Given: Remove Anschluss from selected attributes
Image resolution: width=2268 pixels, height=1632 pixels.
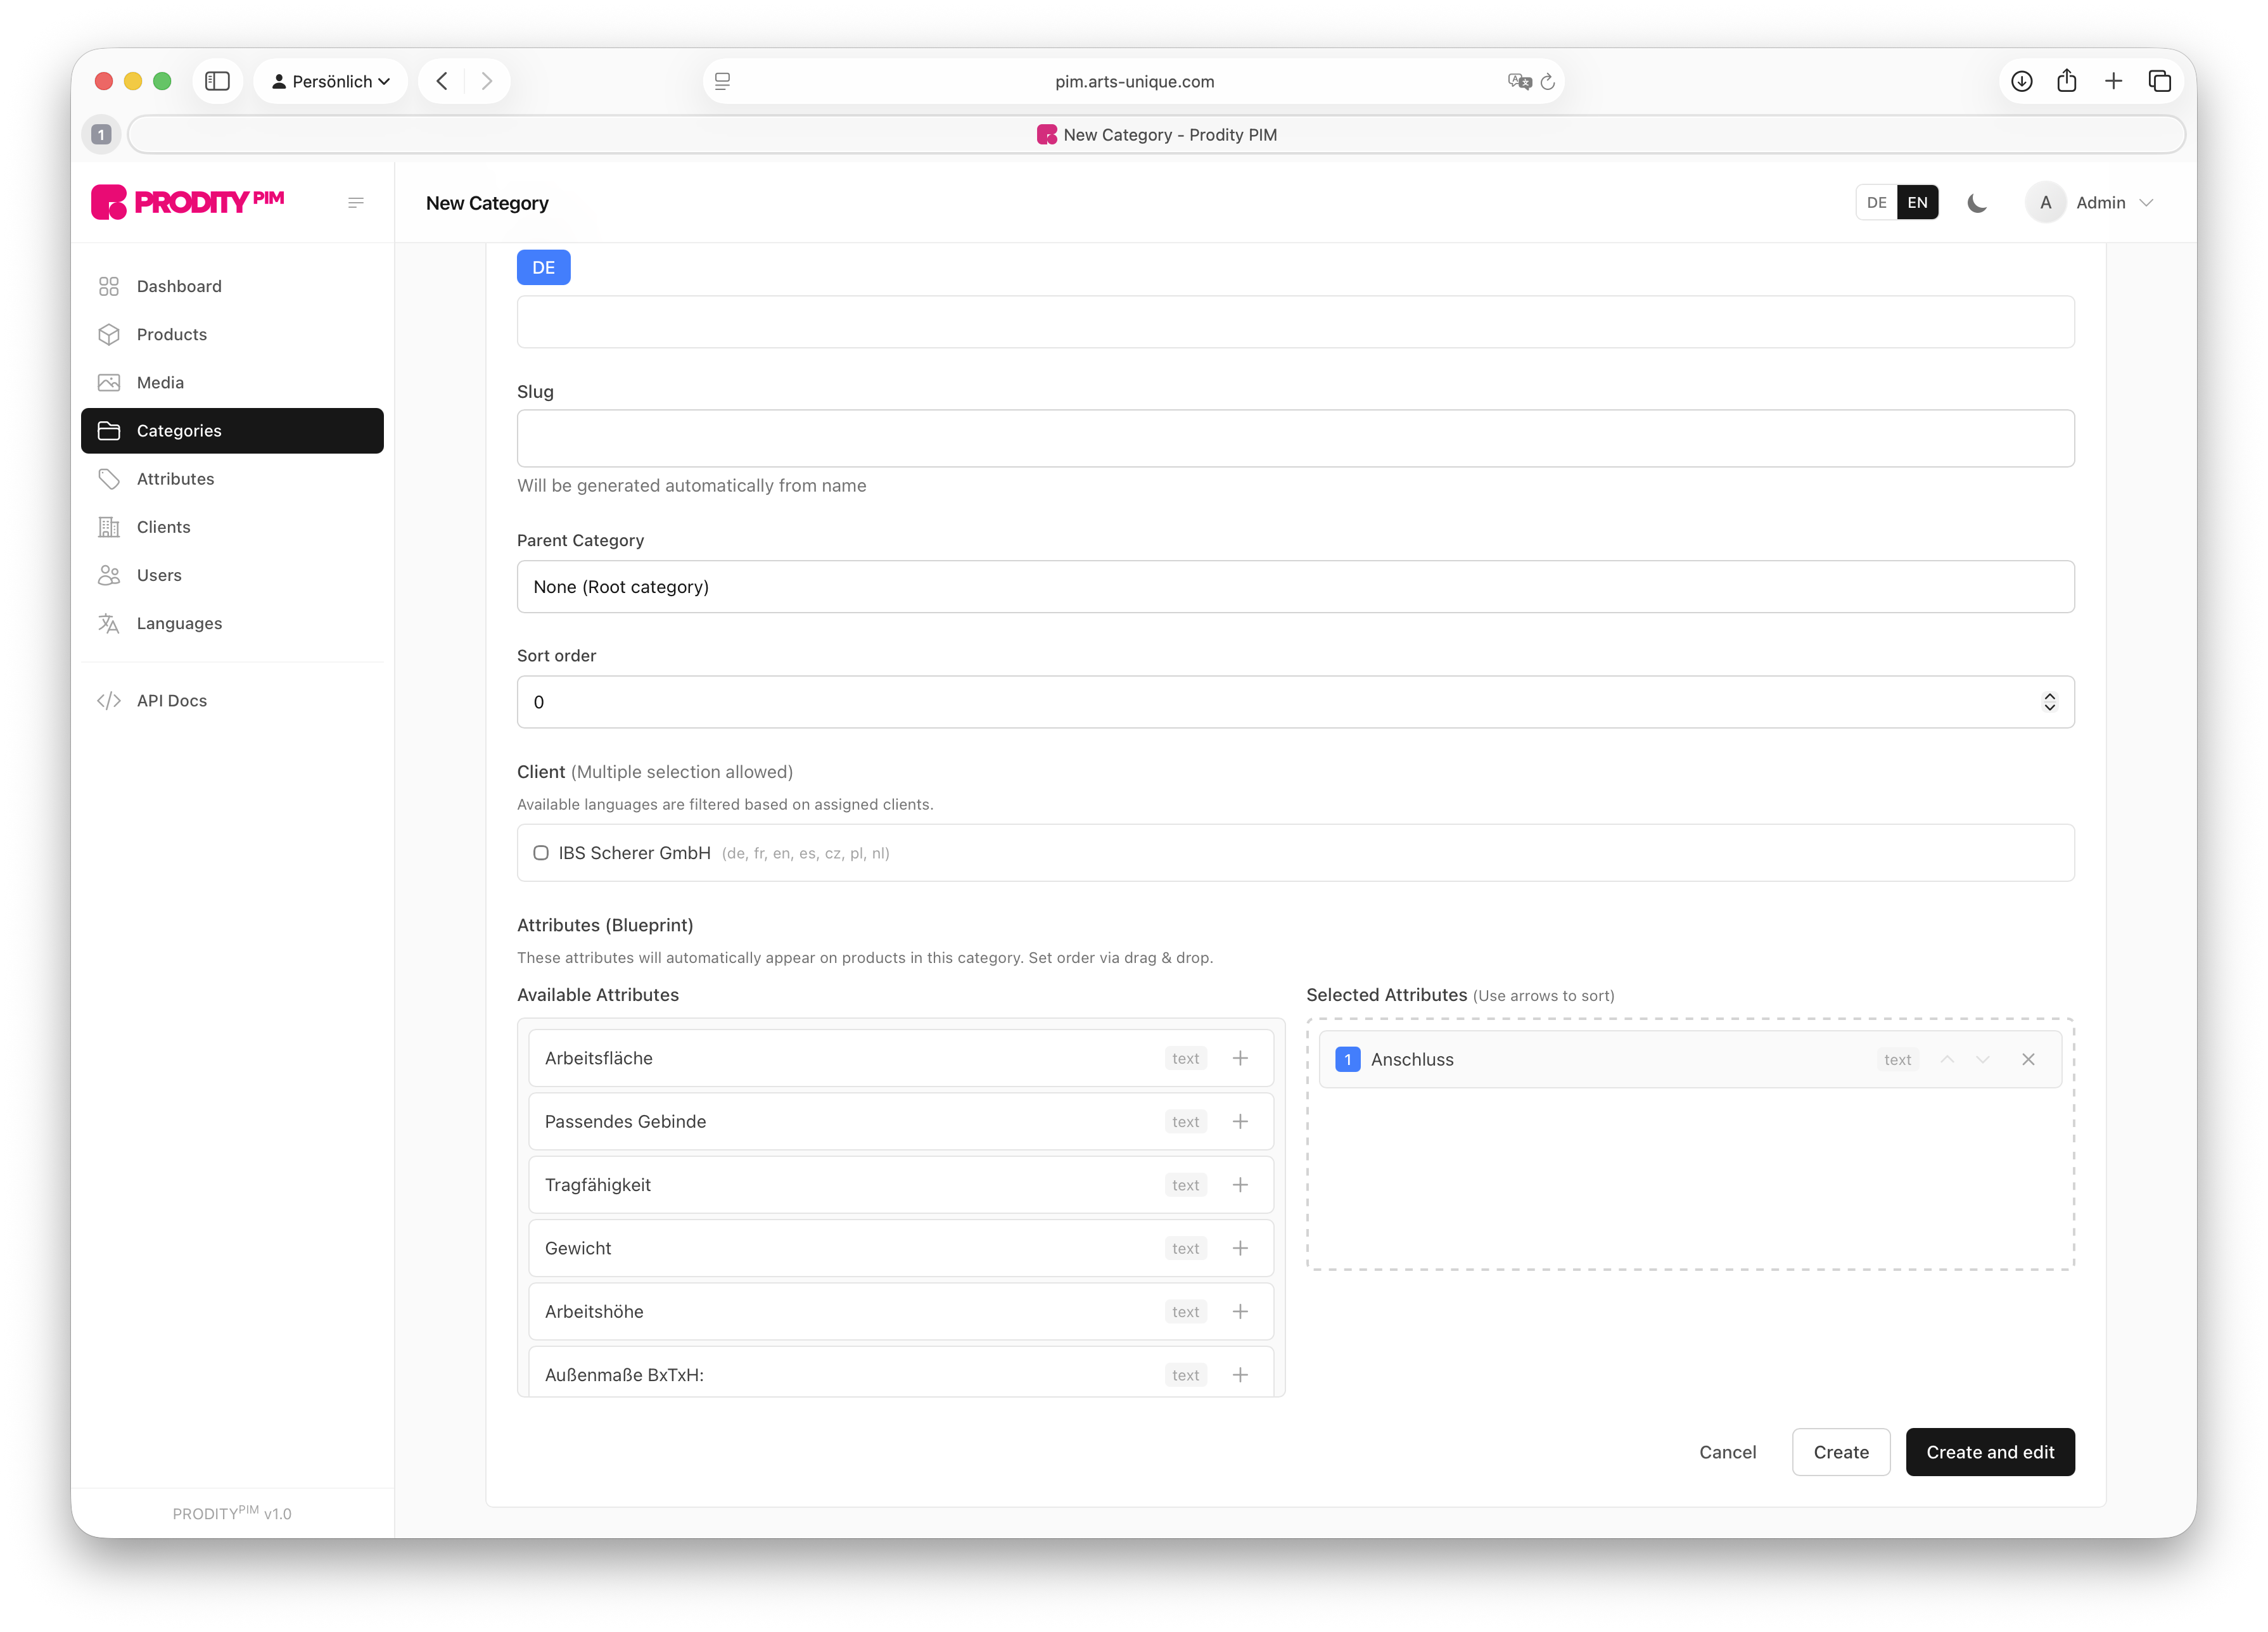Looking at the screenshot, I should [2028, 1059].
